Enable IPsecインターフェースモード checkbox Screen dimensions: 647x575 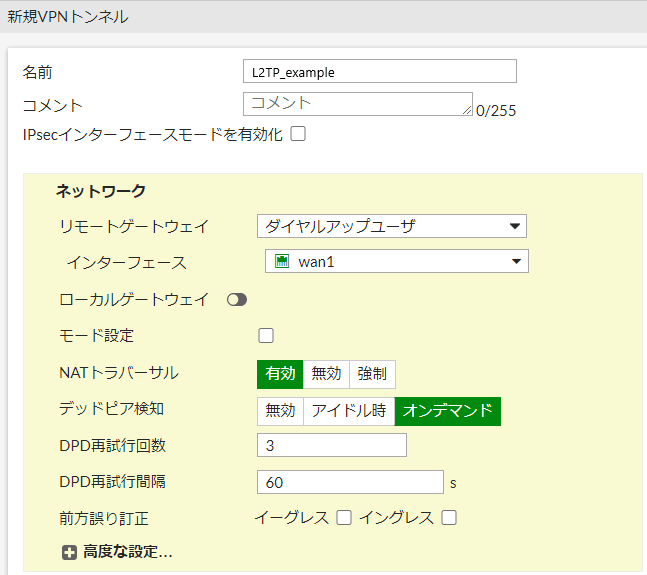click(298, 134)
